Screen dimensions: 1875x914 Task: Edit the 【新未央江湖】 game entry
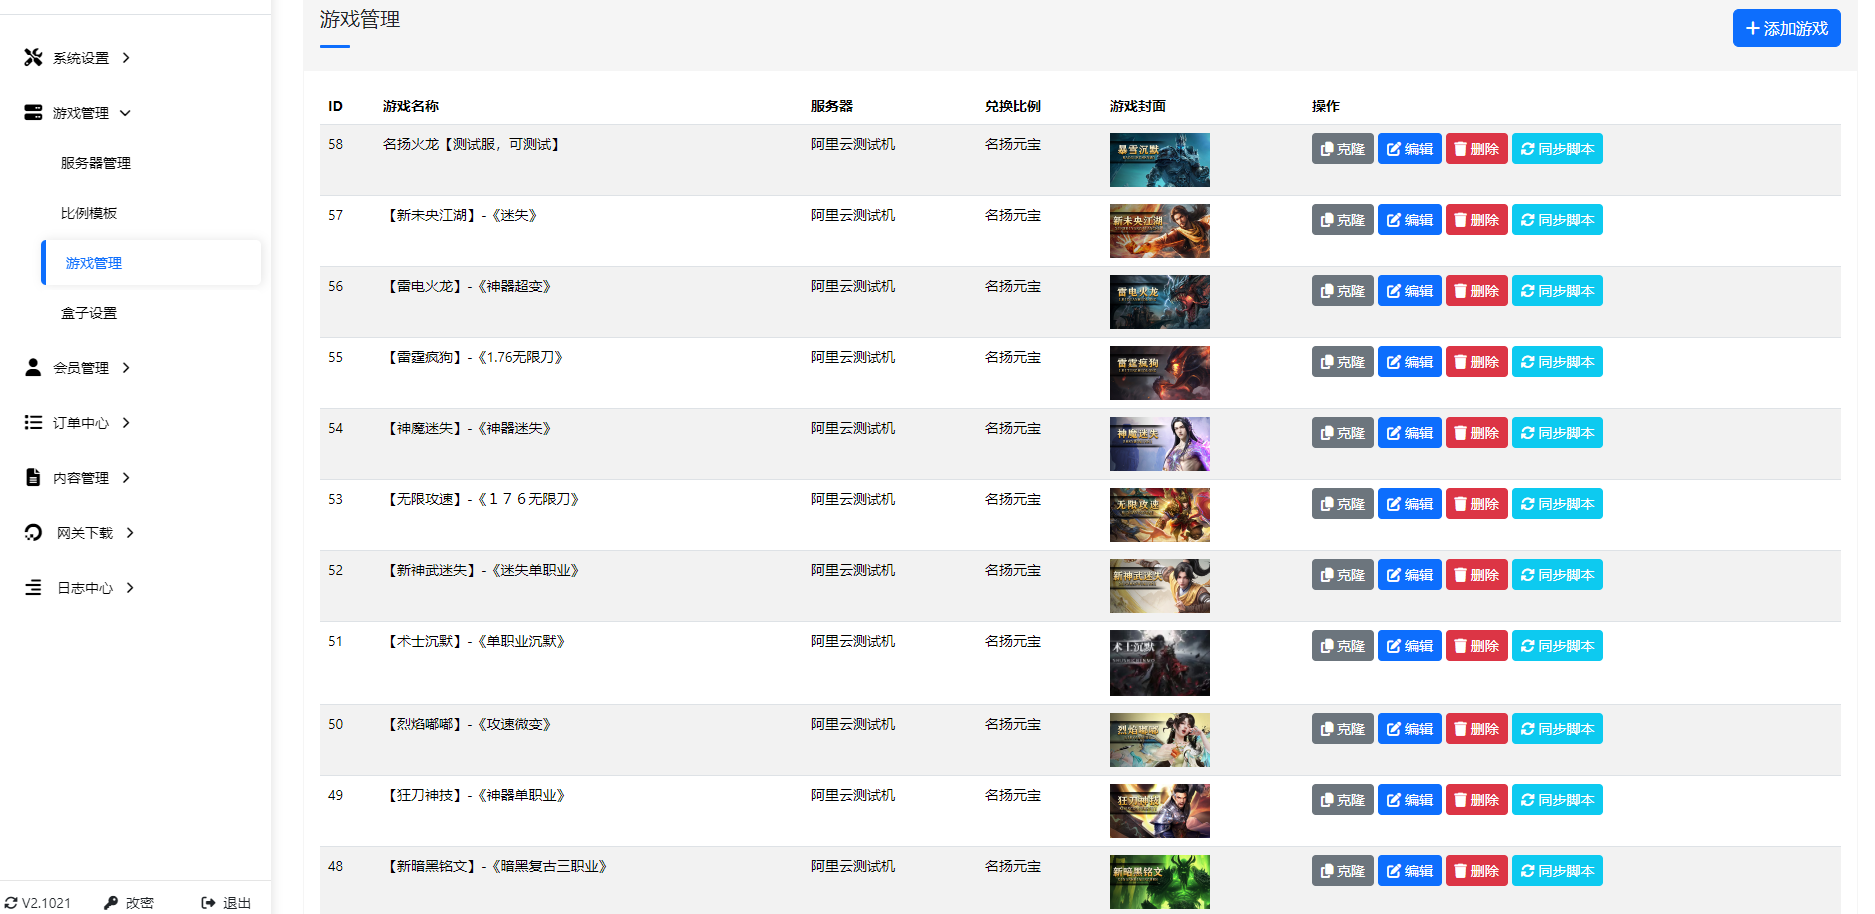pos(1409,220)
